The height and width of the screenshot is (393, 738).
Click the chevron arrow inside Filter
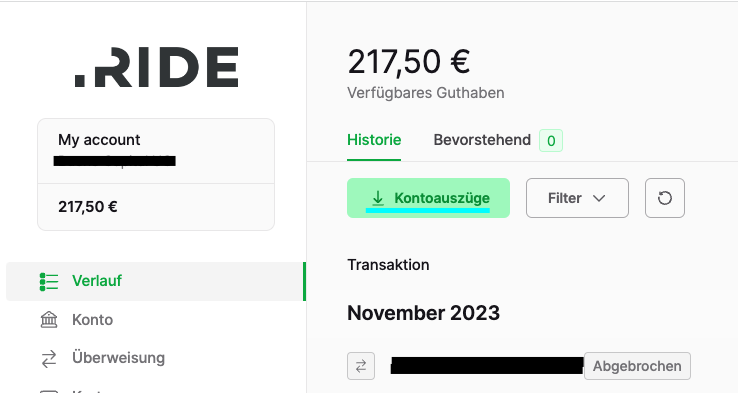[599, 199]
